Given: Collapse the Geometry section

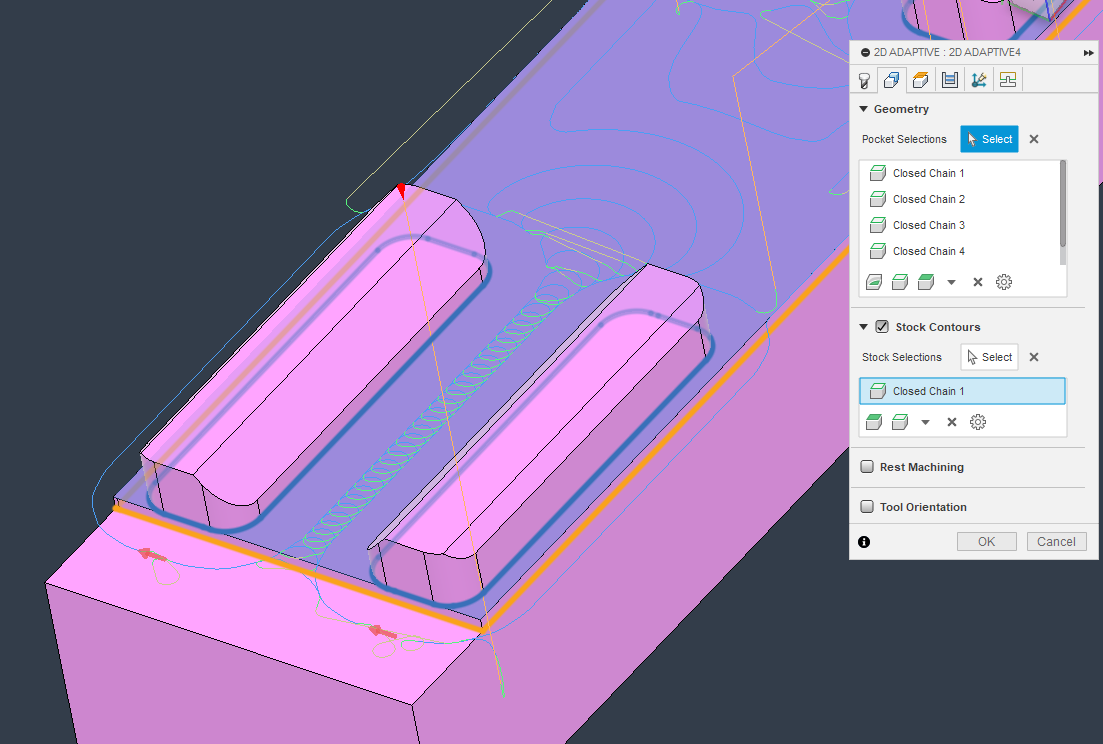Looking at the screenshot, I should 864,109.
